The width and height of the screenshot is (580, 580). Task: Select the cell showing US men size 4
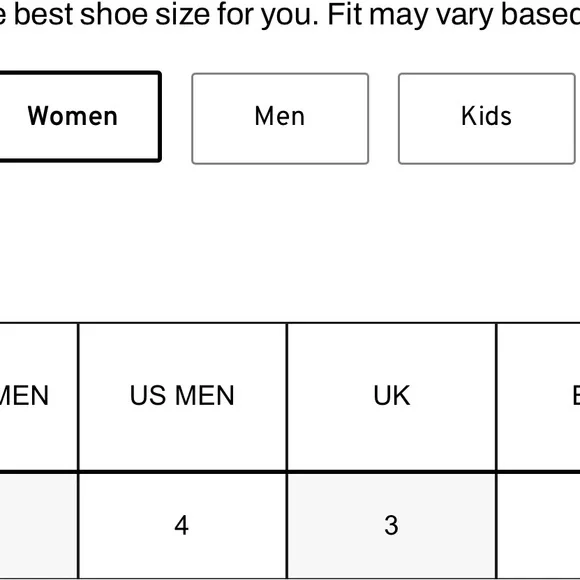(x=182, y=526)
